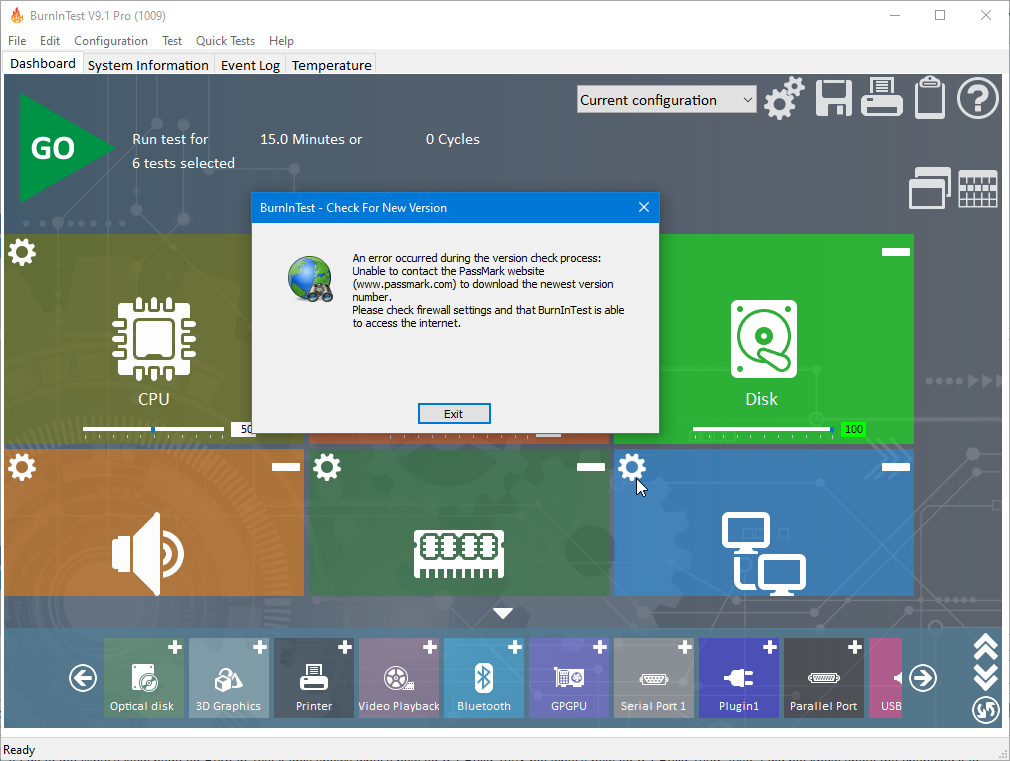Image resolution: width=1010 pixels, height=761 pixels.
Task: Close the Check For New Version dialog
Action: point(643,207)
